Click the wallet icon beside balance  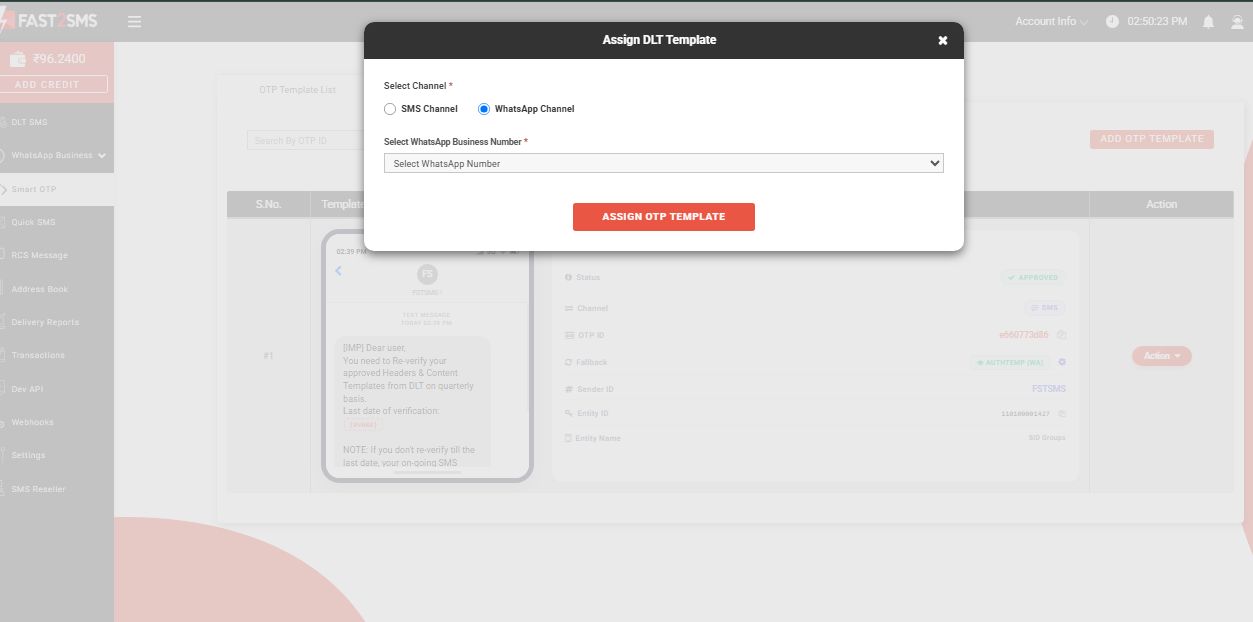point(18,59)
